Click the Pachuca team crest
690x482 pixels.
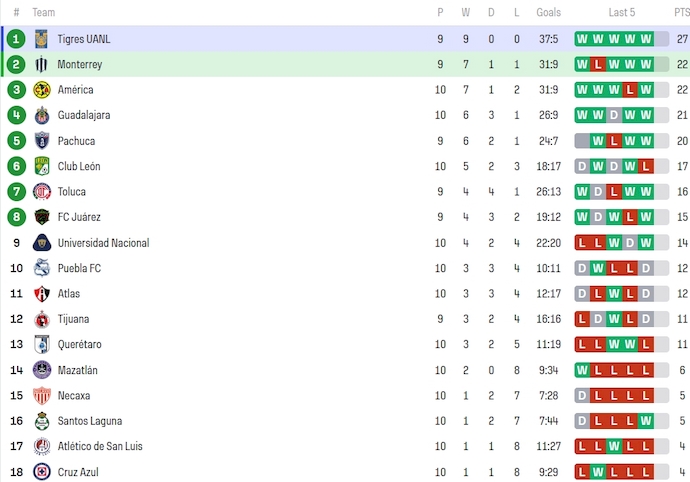point(42,141)
